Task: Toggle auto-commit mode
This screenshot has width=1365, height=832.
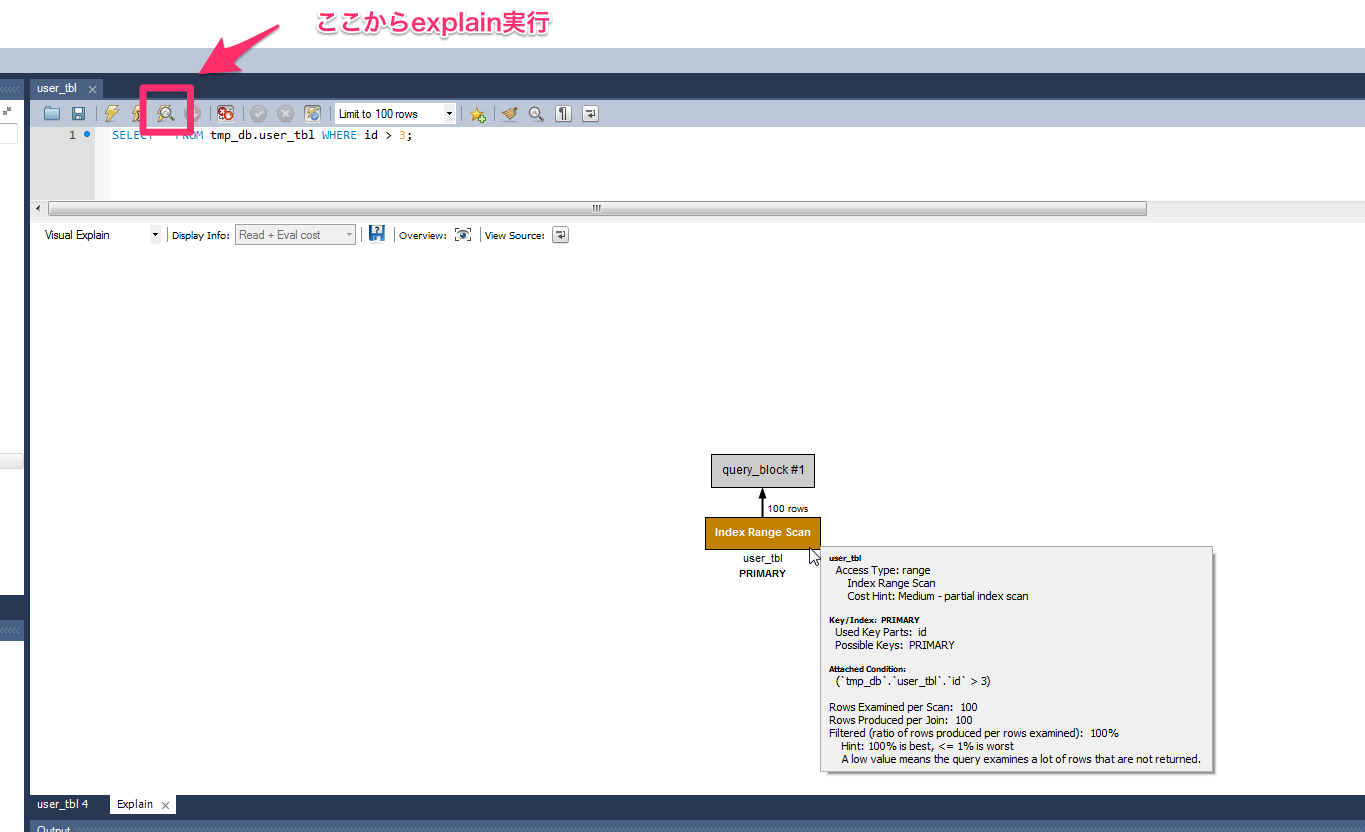Action: 313,112
